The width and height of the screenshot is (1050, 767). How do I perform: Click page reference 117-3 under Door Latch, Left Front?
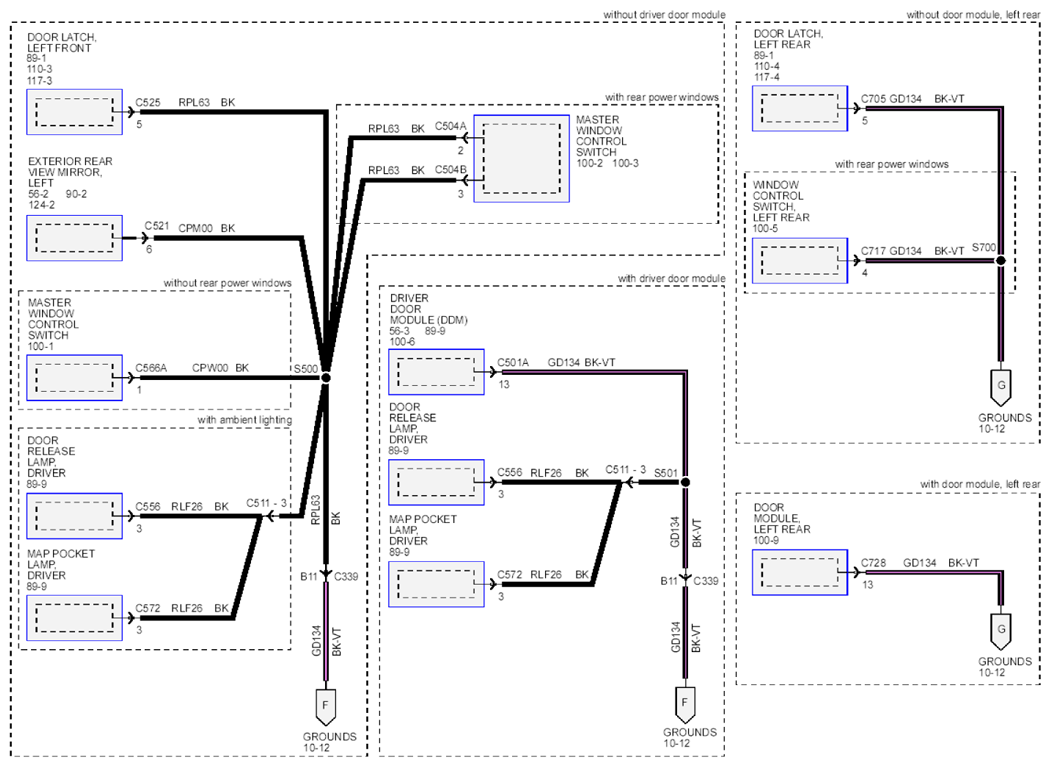pyautogui.click(x=40, y=80)
